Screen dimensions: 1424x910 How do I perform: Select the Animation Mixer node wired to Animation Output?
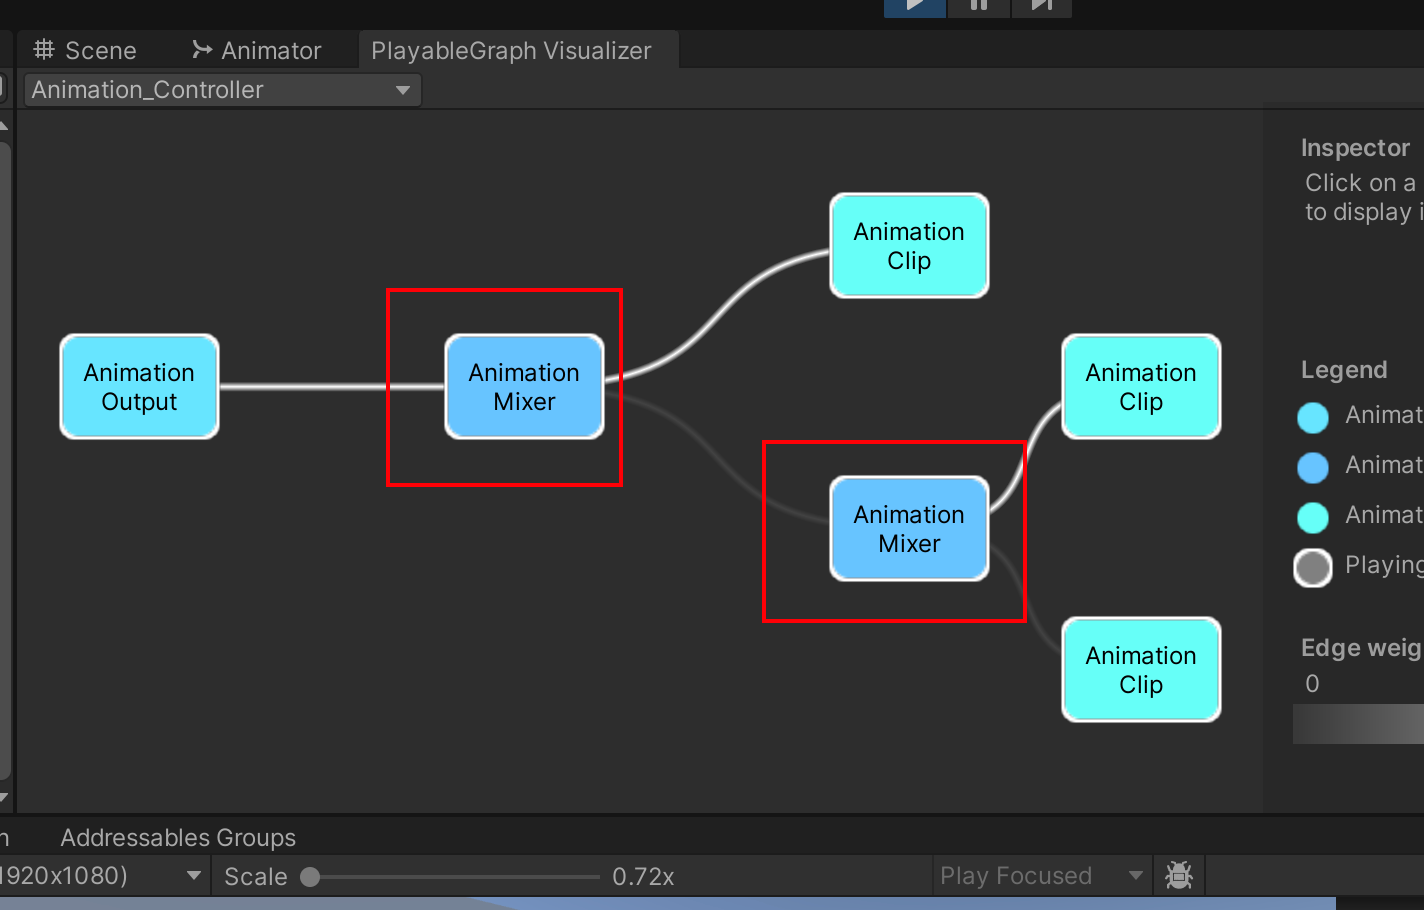(524, 387)
